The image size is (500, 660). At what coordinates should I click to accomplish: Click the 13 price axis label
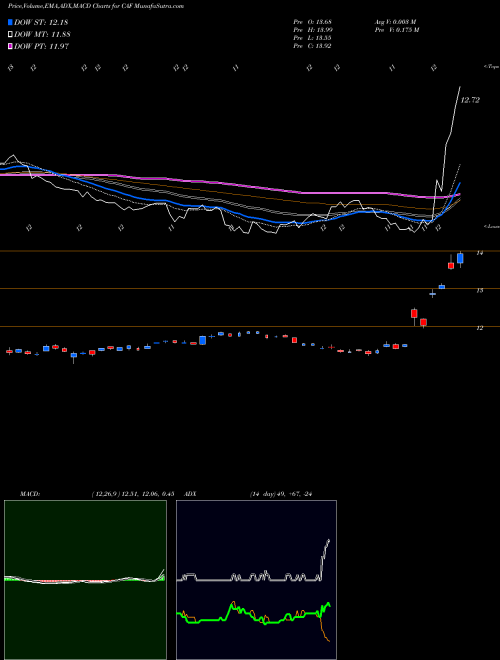tap(479, 290)
